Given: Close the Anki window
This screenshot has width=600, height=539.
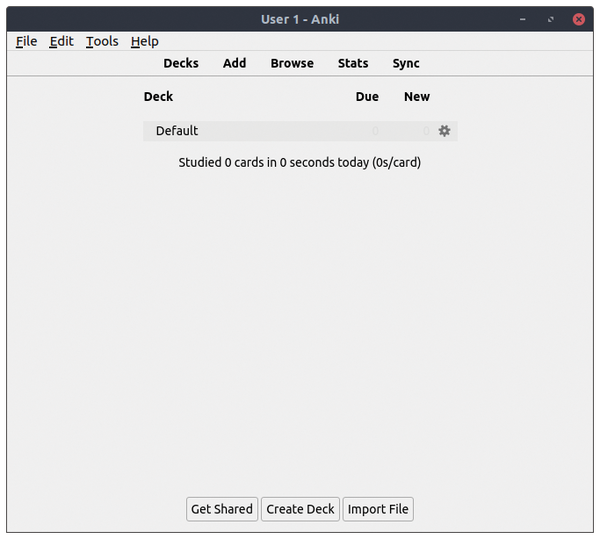Looking at the screenshot, I should point(579,19).
